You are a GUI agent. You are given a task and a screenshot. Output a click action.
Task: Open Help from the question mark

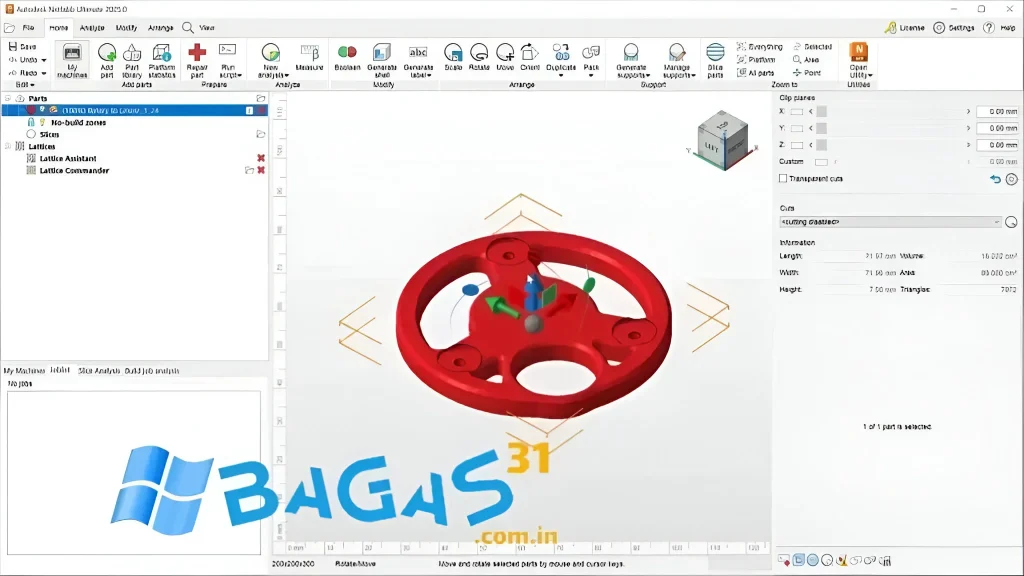(x=989, y=27)
